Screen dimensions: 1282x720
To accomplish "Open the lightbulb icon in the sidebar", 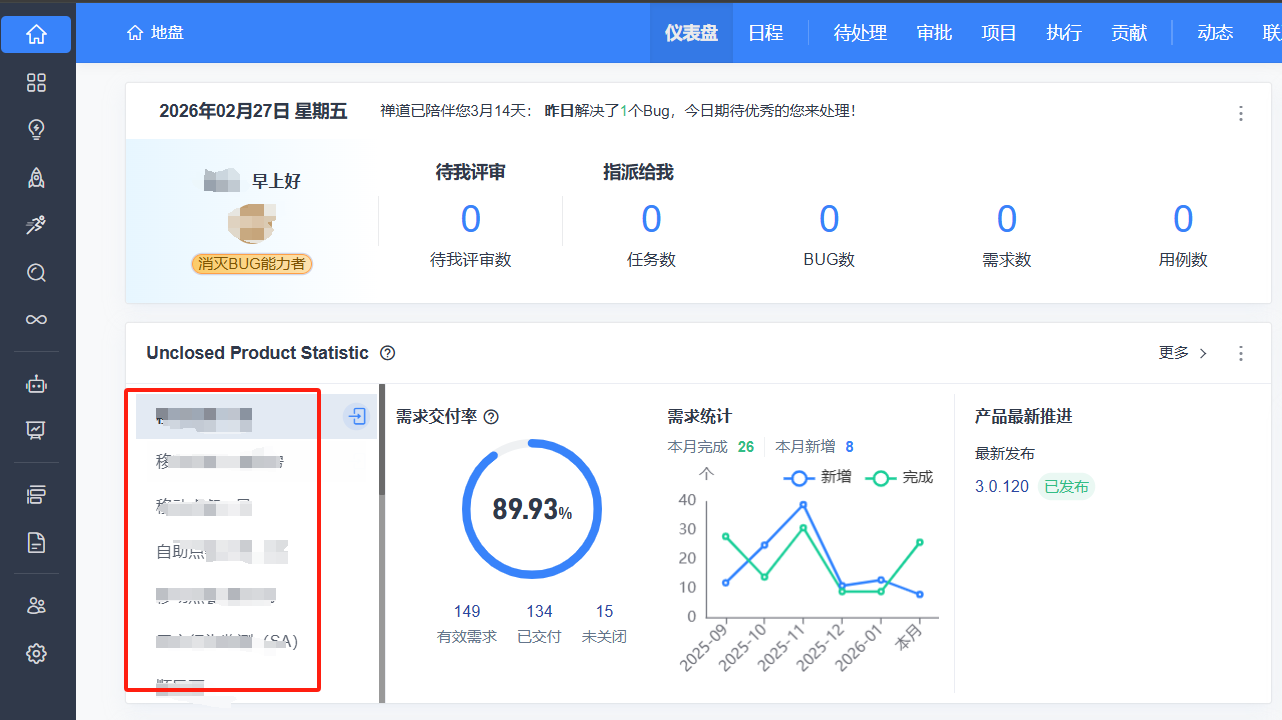I will (x=37, y=130).
